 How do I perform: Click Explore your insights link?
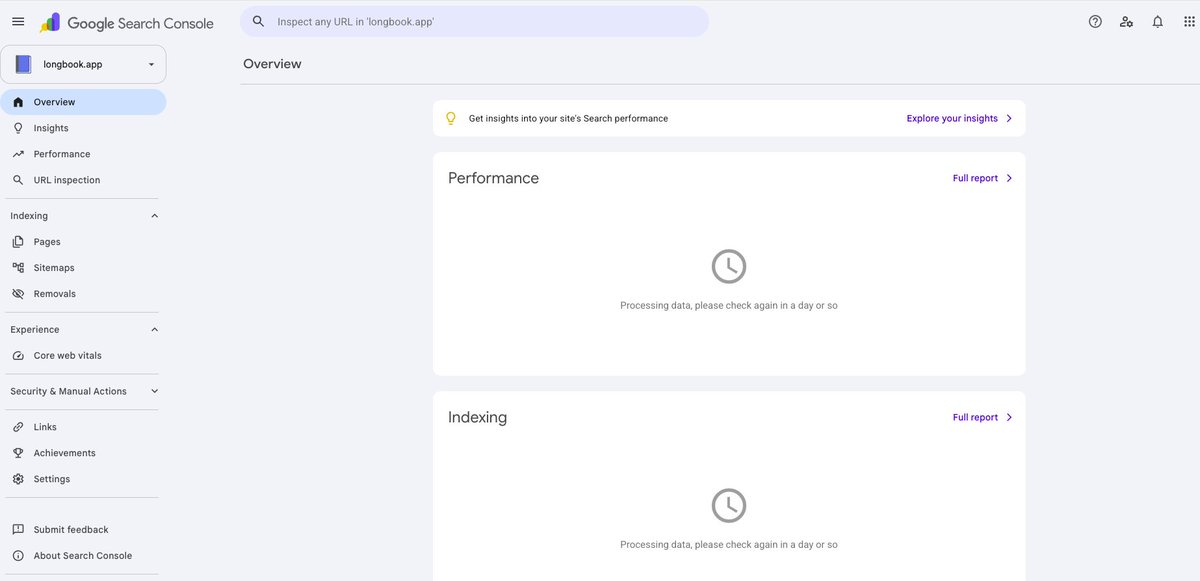pyautogui.click(x=952, y=118)
